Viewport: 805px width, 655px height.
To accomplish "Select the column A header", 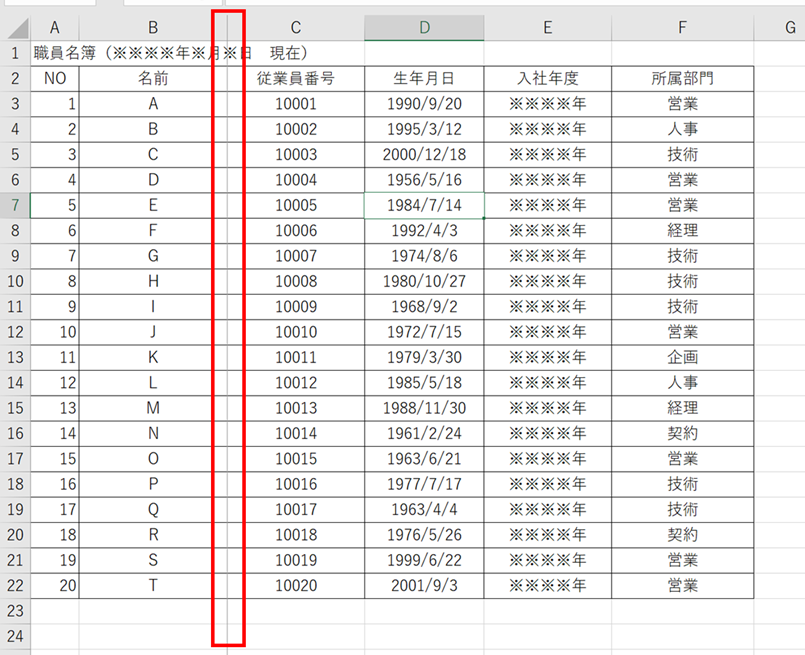I will [x=54, y=28].
